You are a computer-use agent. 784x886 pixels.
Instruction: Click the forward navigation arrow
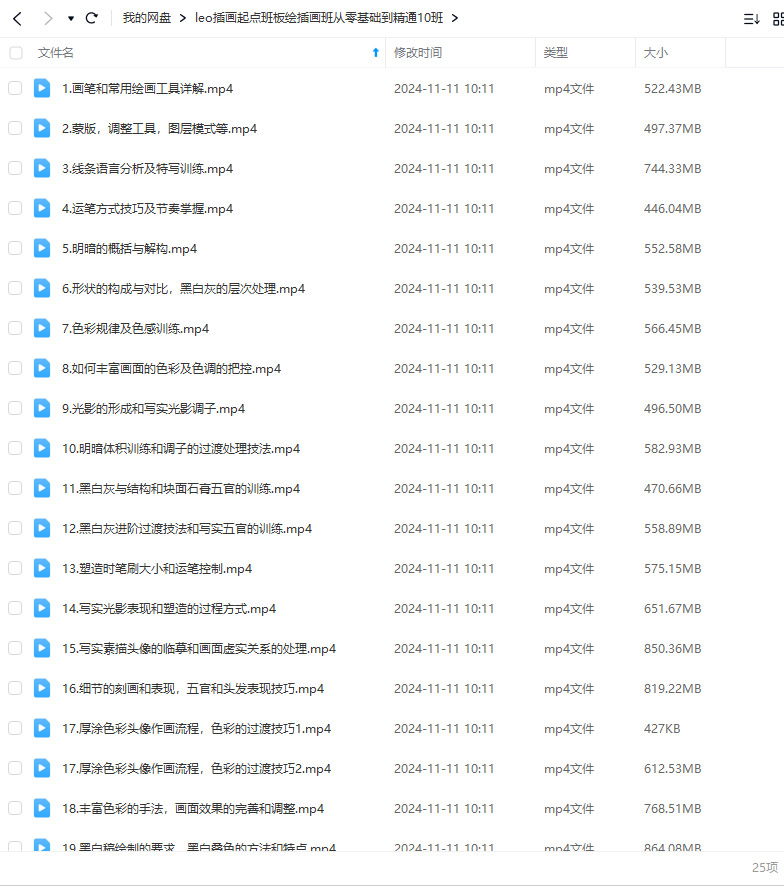(48, 19)
